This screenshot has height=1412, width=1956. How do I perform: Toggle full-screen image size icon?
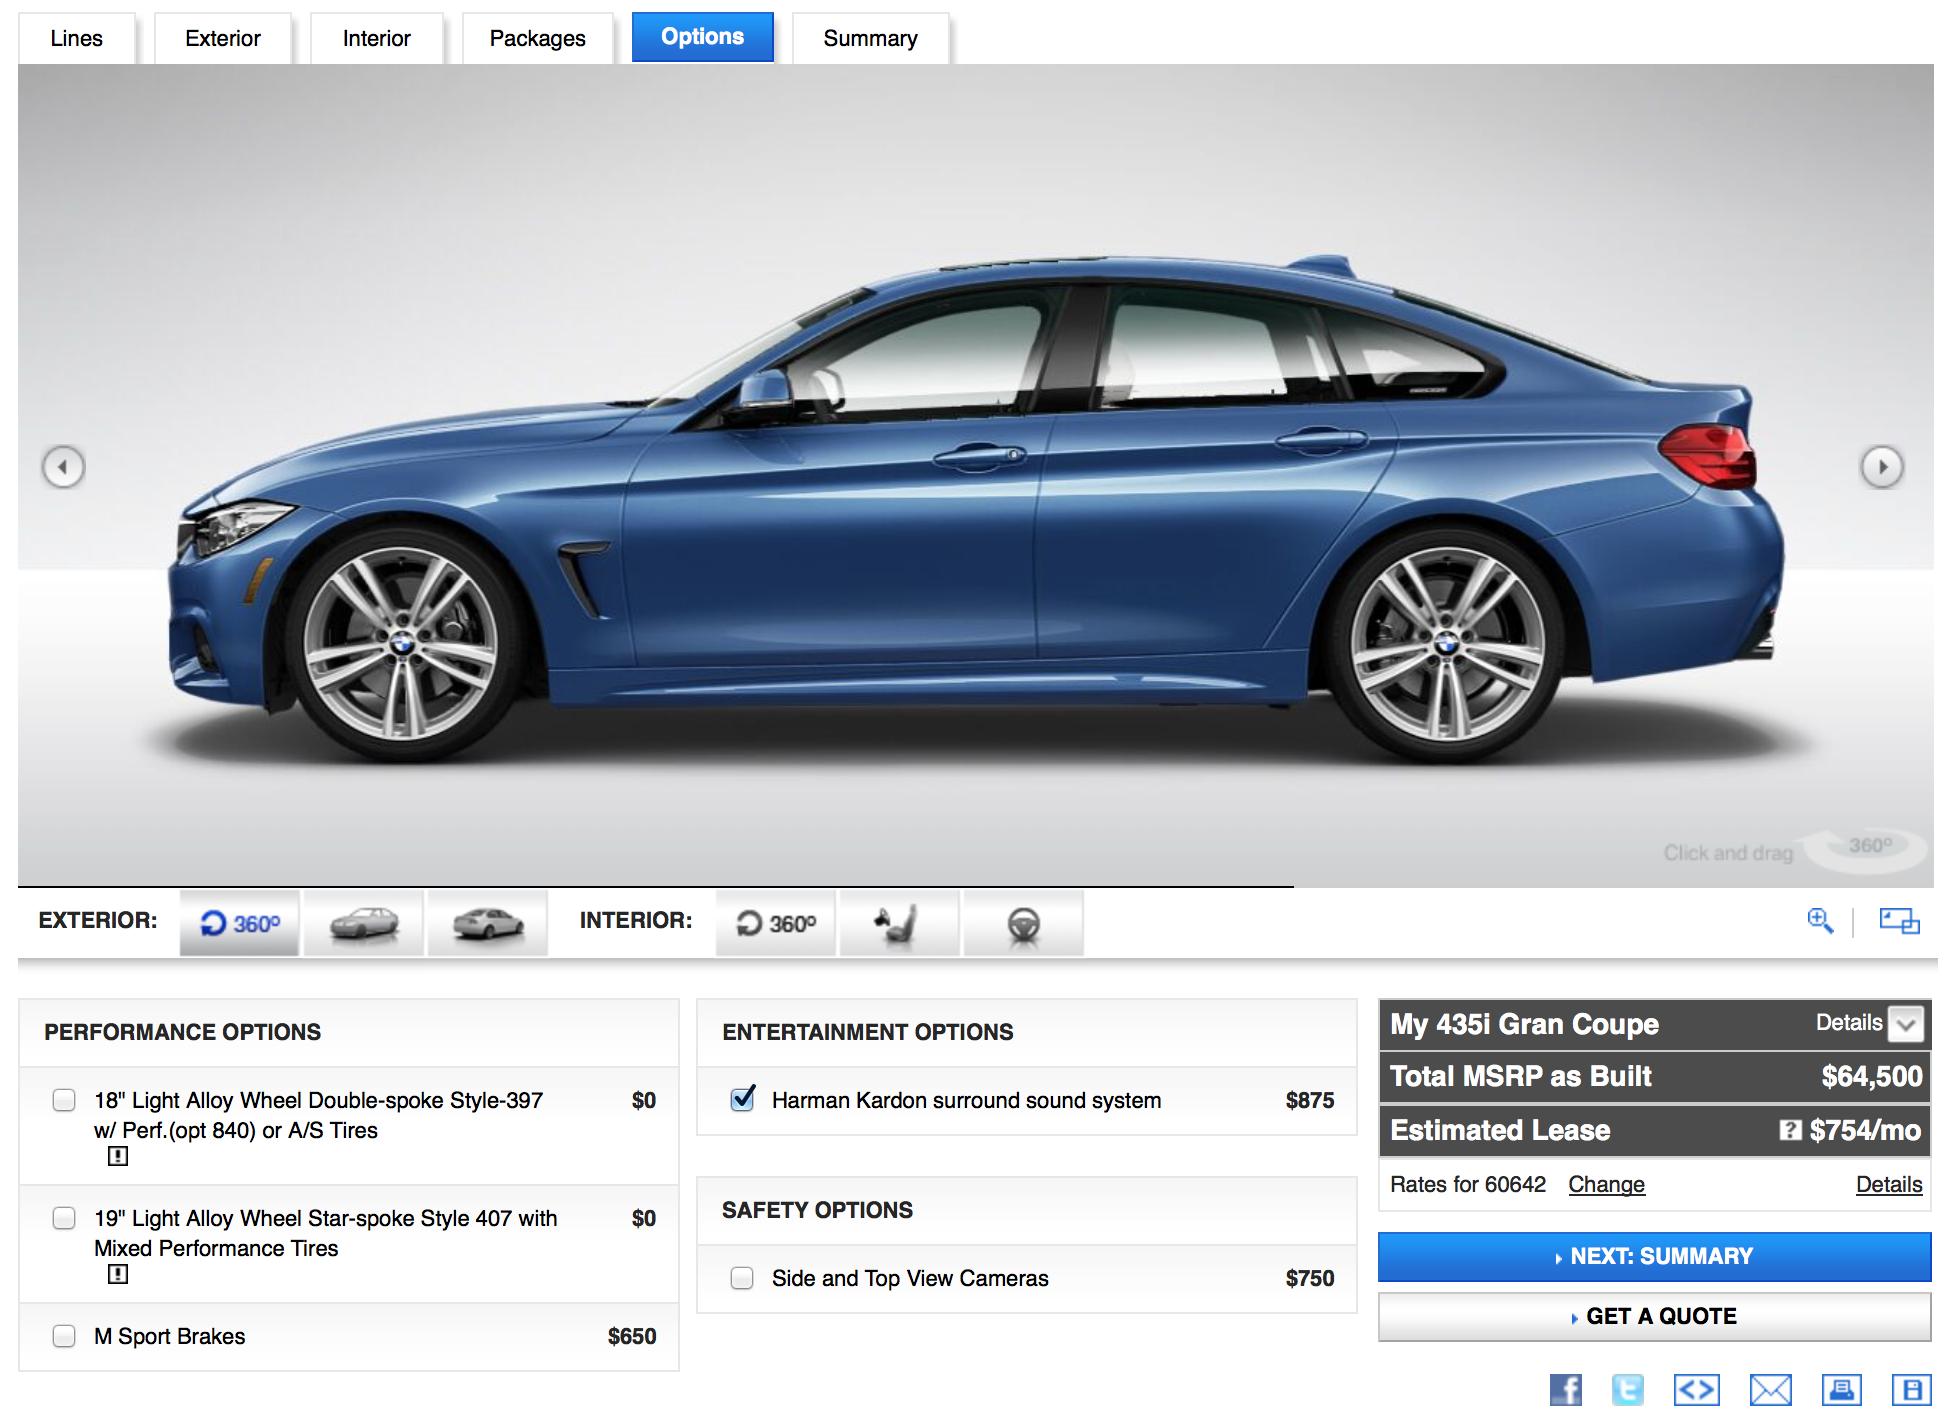click(x=1899, y=921)
